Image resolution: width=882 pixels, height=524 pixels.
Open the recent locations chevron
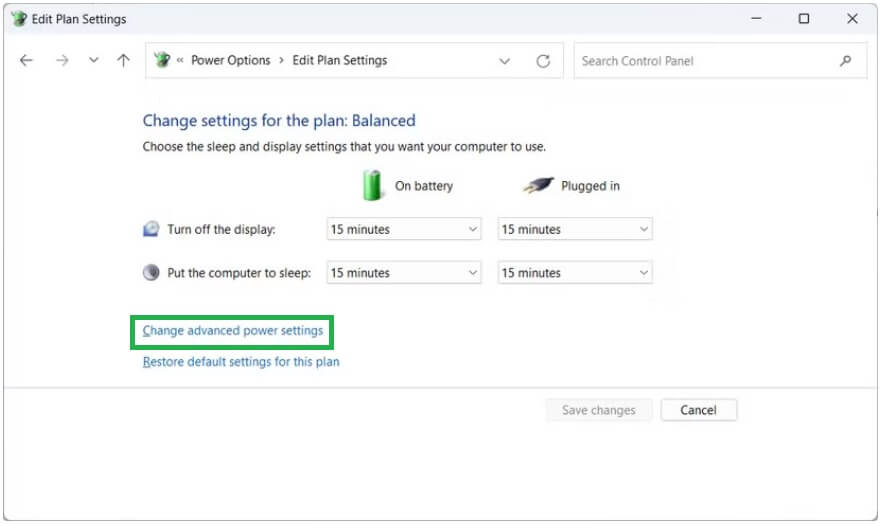click(x=93, y=60)
